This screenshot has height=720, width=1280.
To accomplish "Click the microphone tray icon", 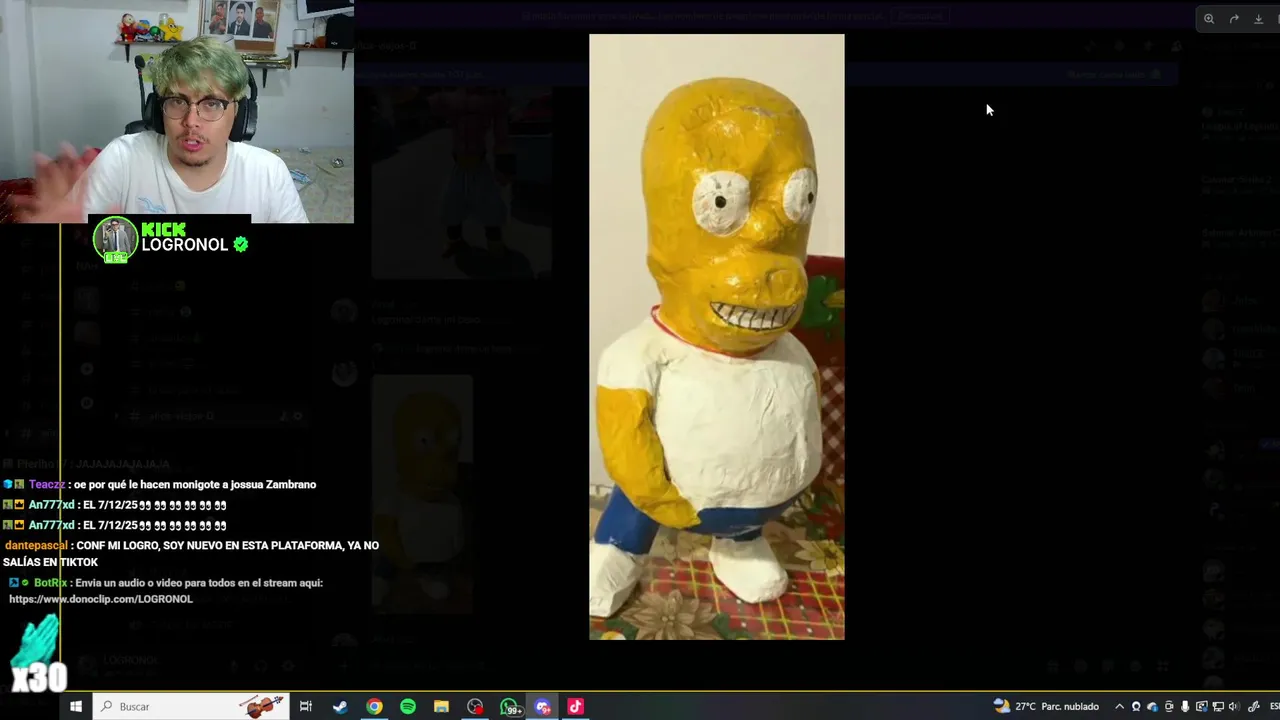I will [x=1185, y=706].
